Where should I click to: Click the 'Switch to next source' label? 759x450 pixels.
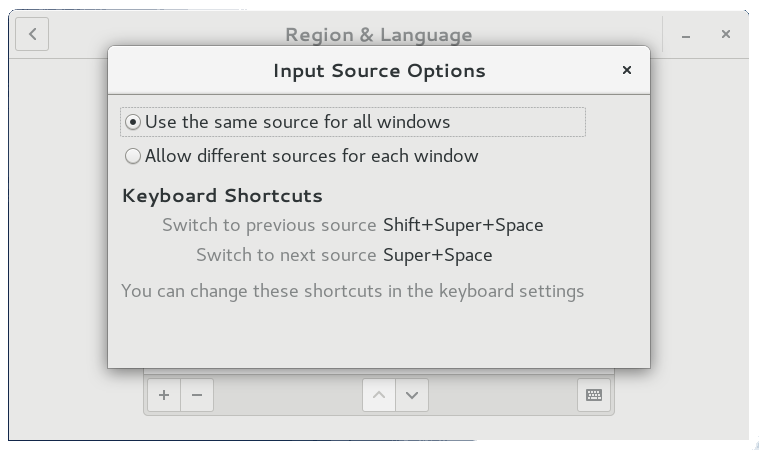286,255
